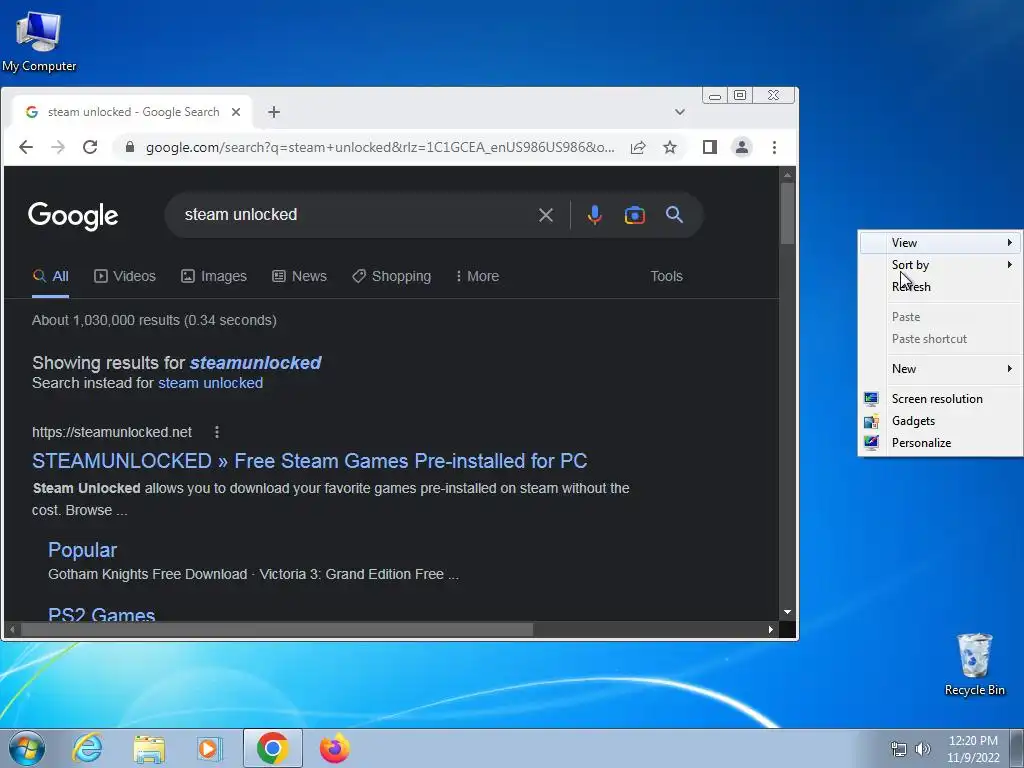Screen dimensions: 1024x768
Task: Select the All search tab
Action: [x=50, y=276]
